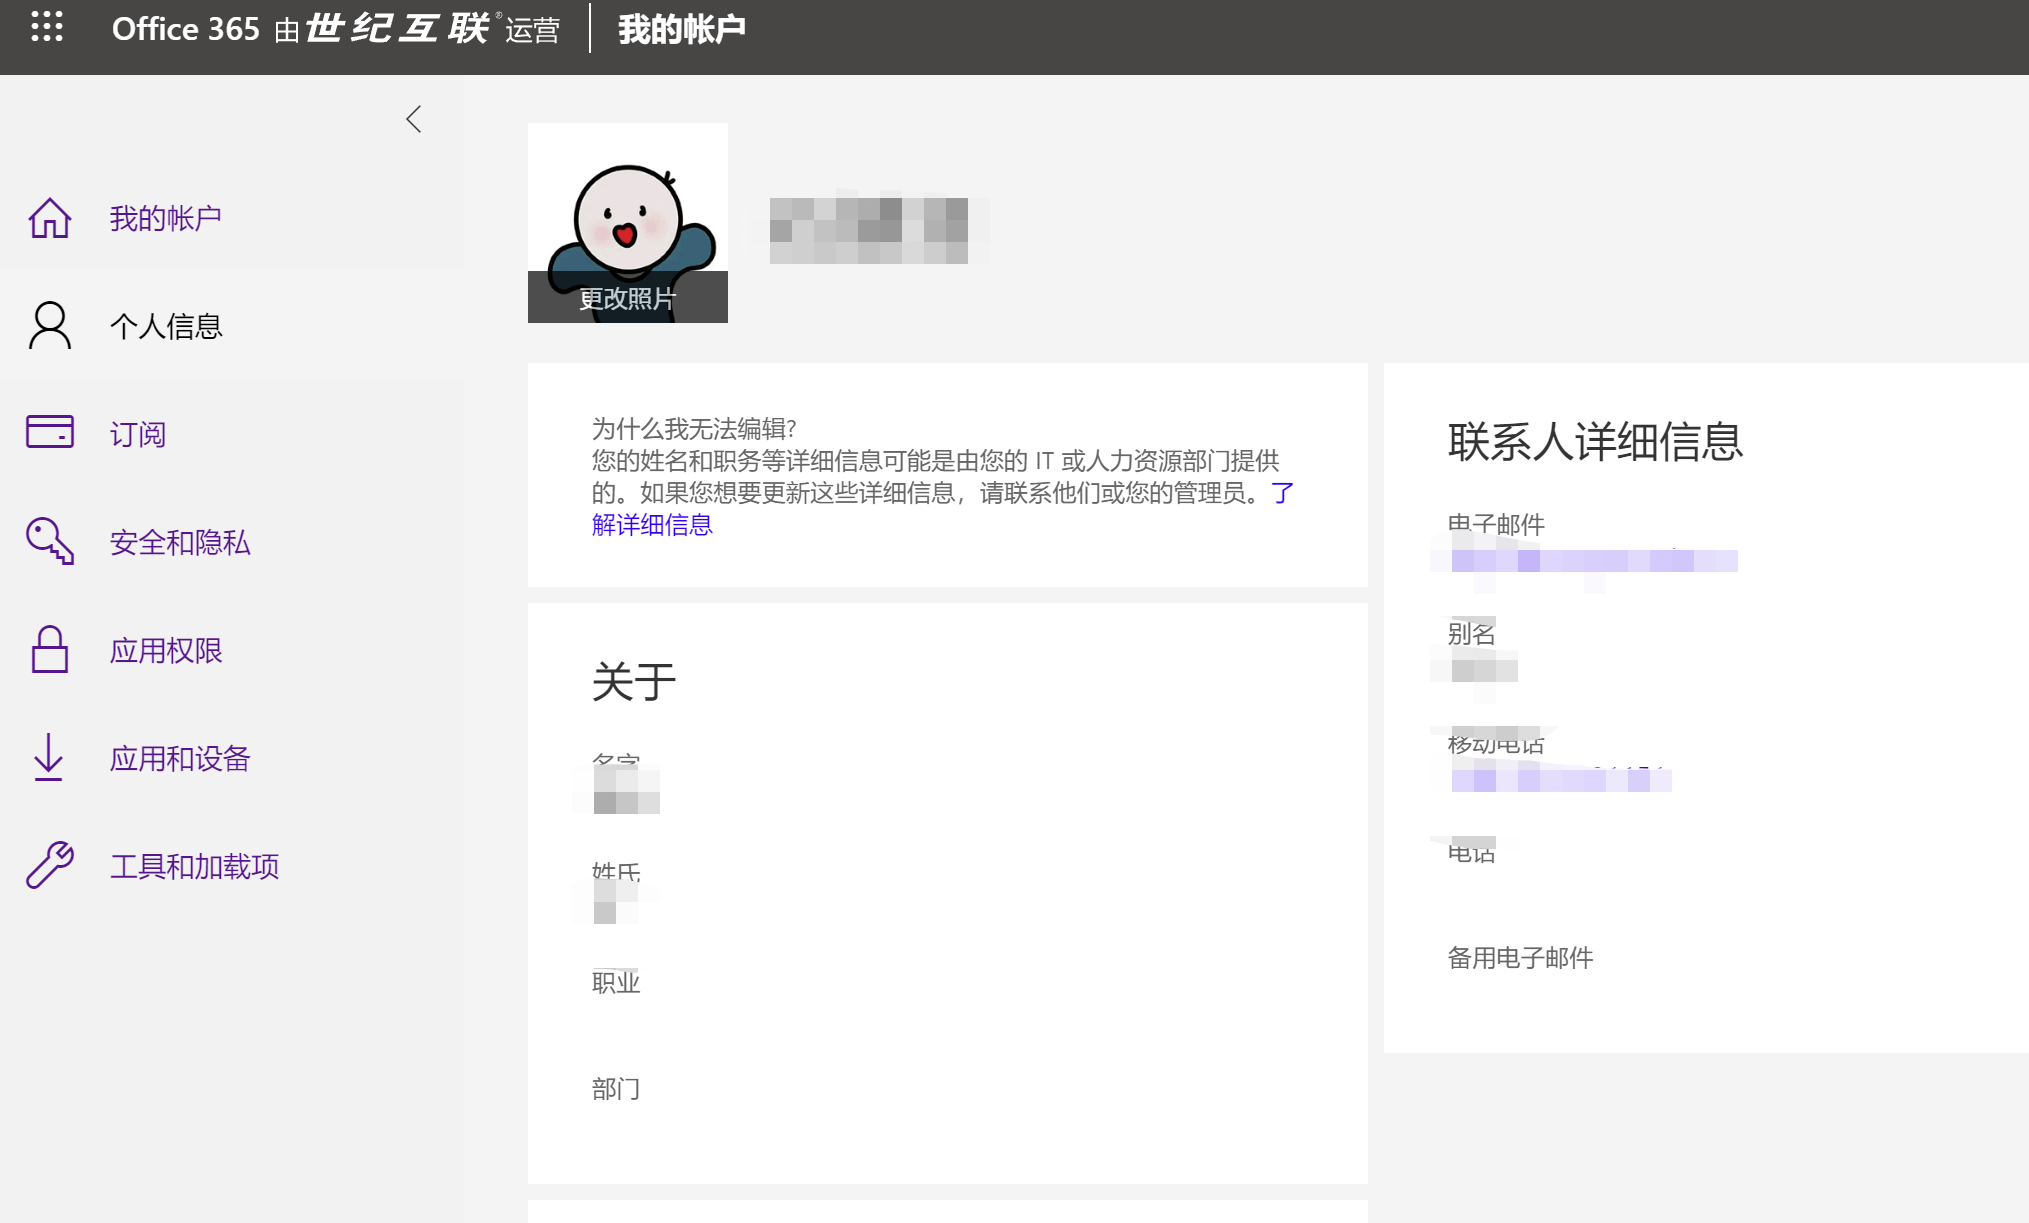Select the 我的帐户 home icon in sidebar

click(x=47, y=217)
